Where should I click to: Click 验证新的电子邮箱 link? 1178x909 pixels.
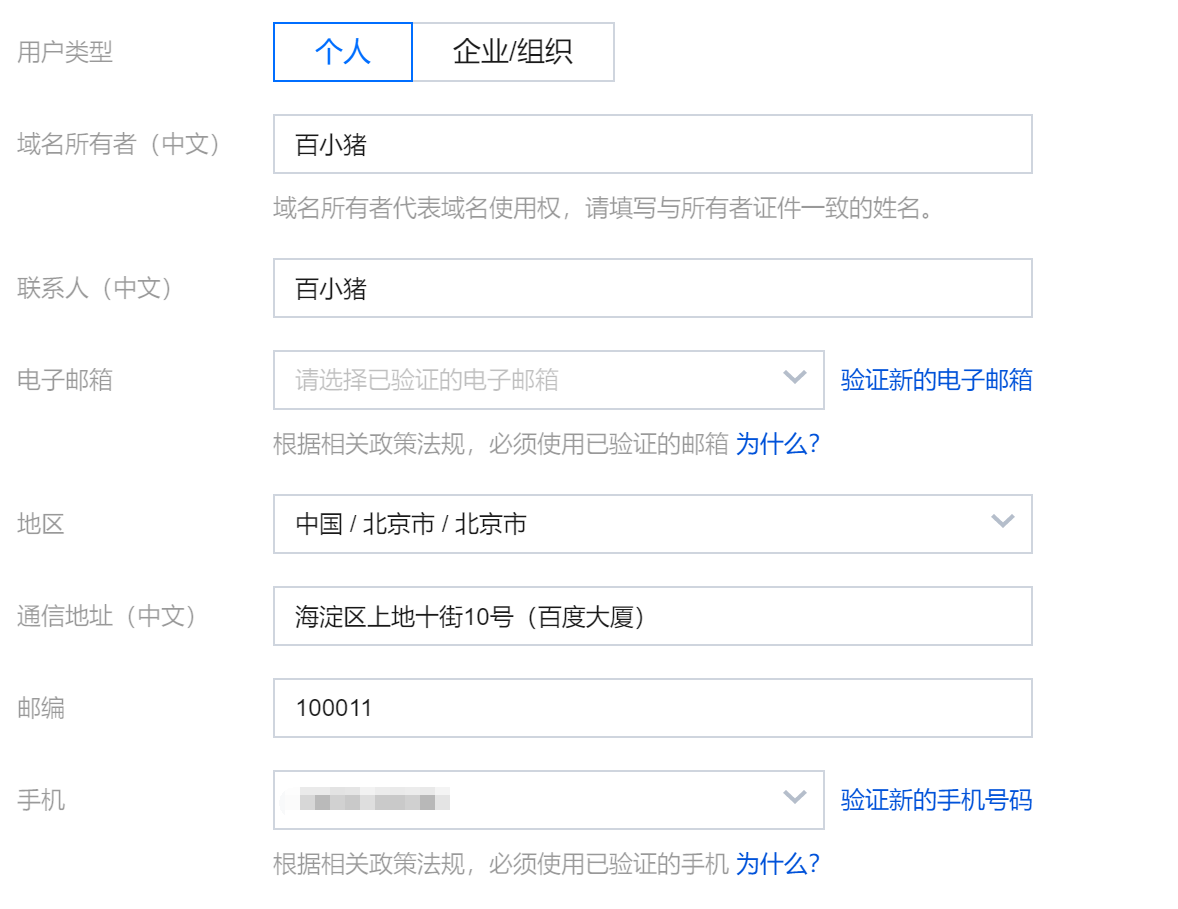936,380
